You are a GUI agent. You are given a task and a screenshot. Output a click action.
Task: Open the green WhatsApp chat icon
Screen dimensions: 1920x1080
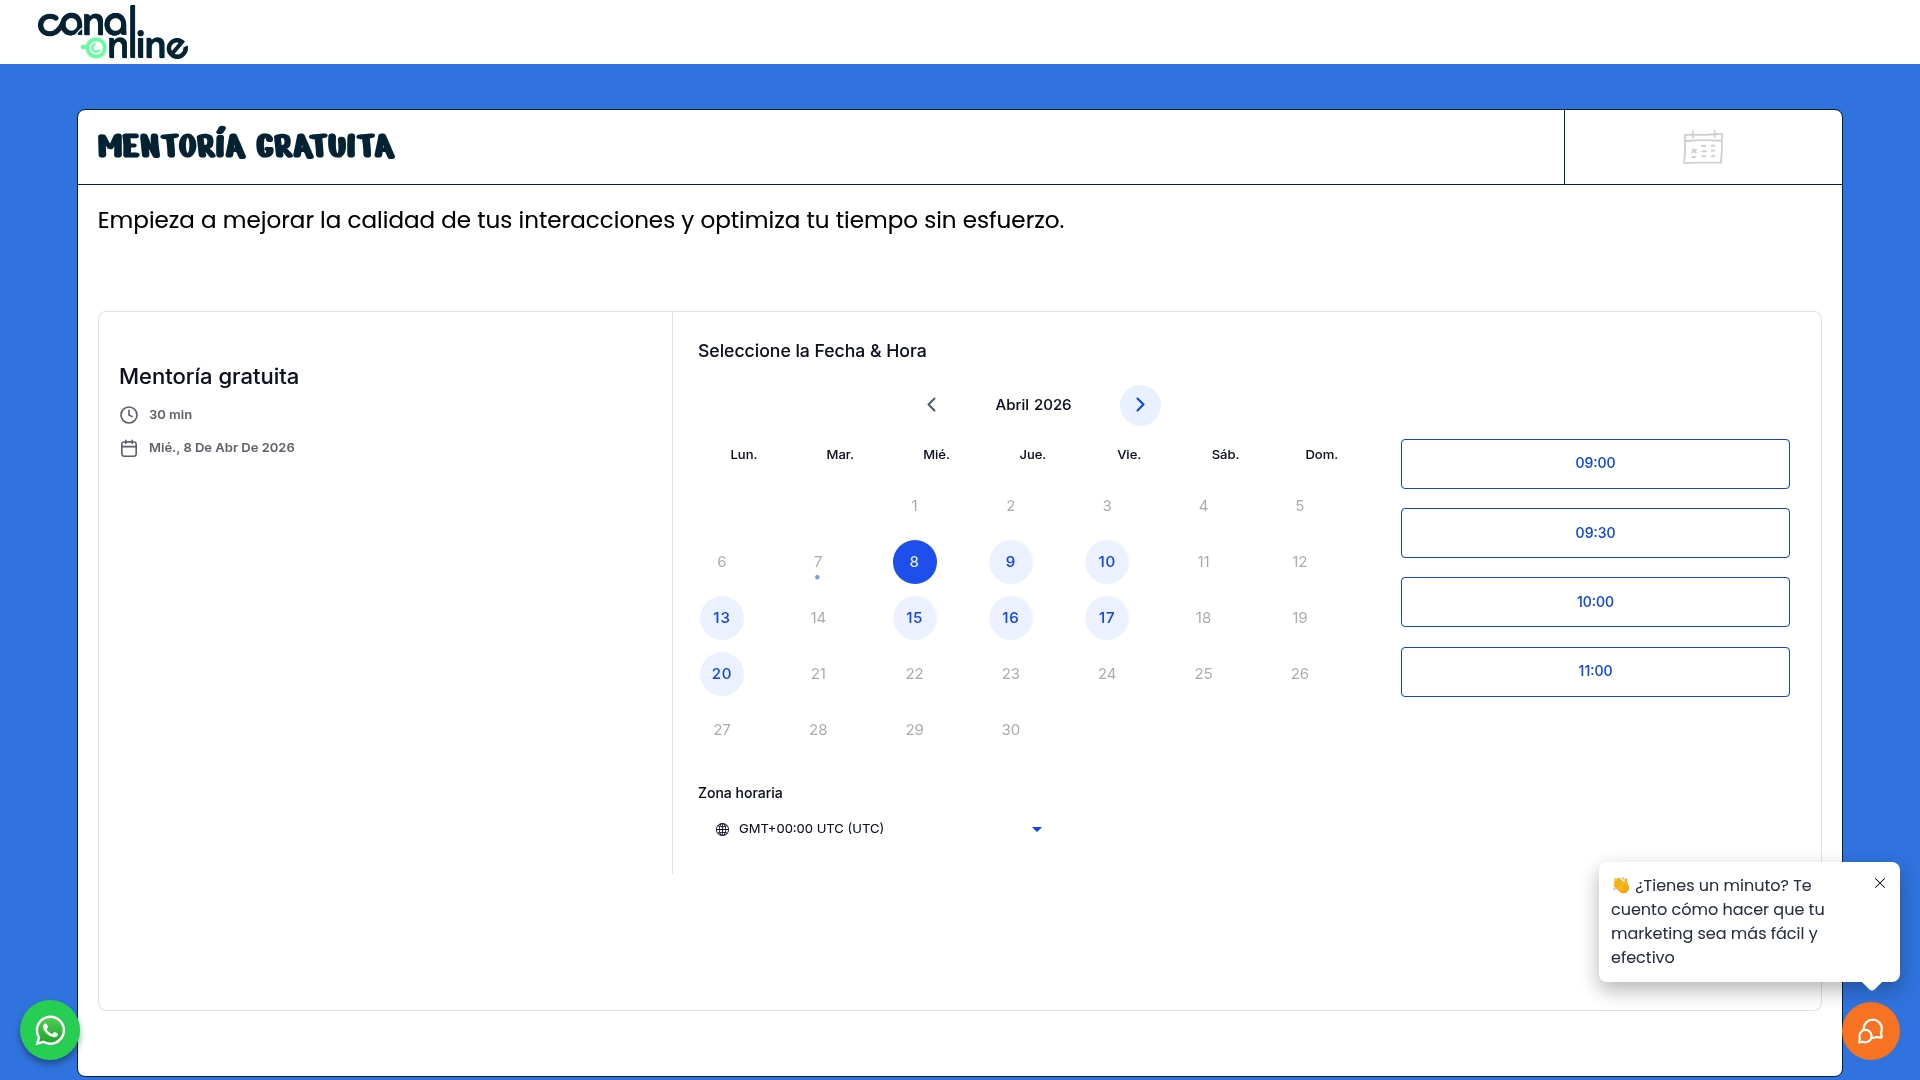pyautogui.click(x=49, y=1030)
